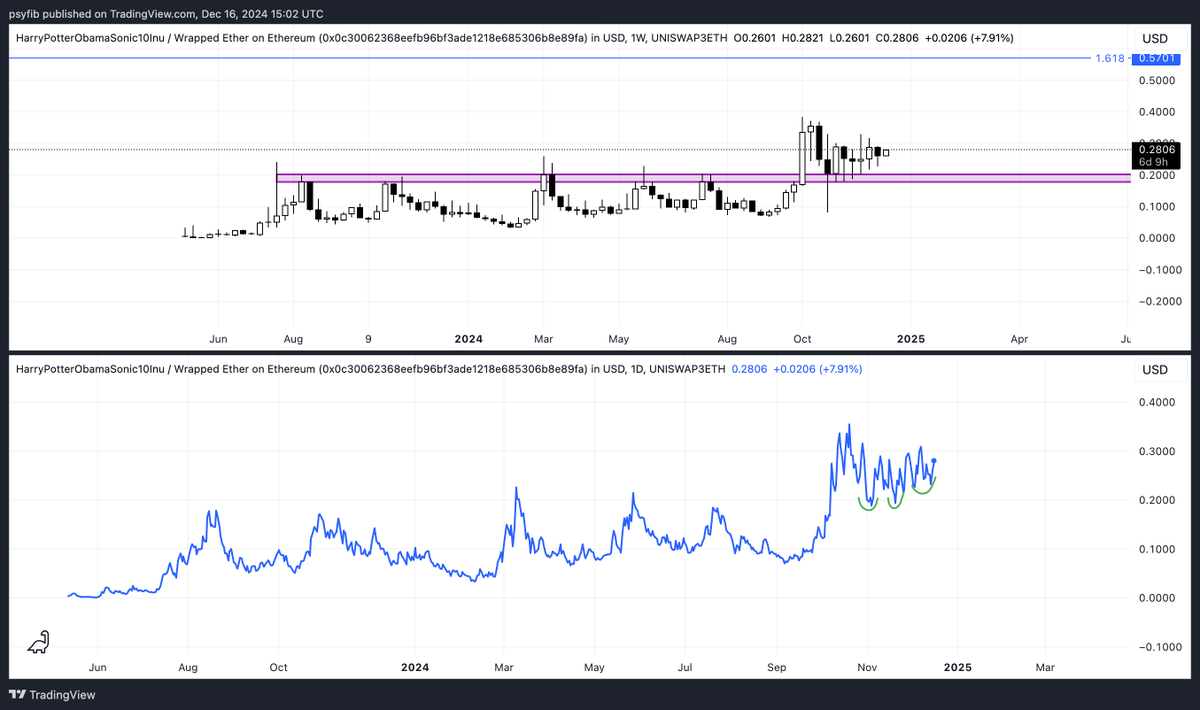
Task: Click the 2025 label on the daily time axis
Action: pyautogui.click(x=957, y=667)
